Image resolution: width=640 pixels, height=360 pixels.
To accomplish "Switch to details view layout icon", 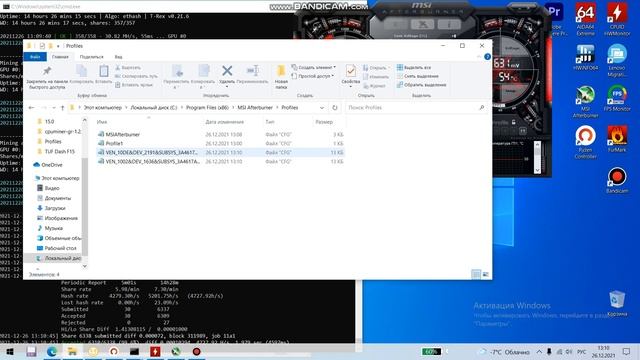I will (476, 274).
